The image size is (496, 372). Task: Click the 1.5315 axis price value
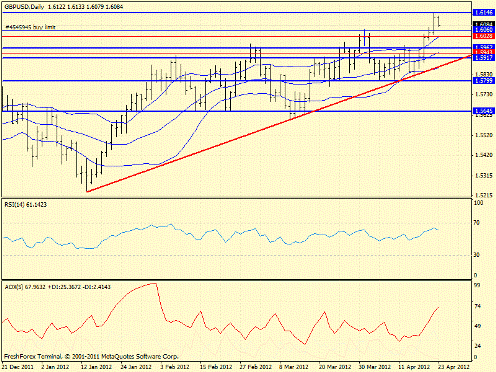coord(484,175)
